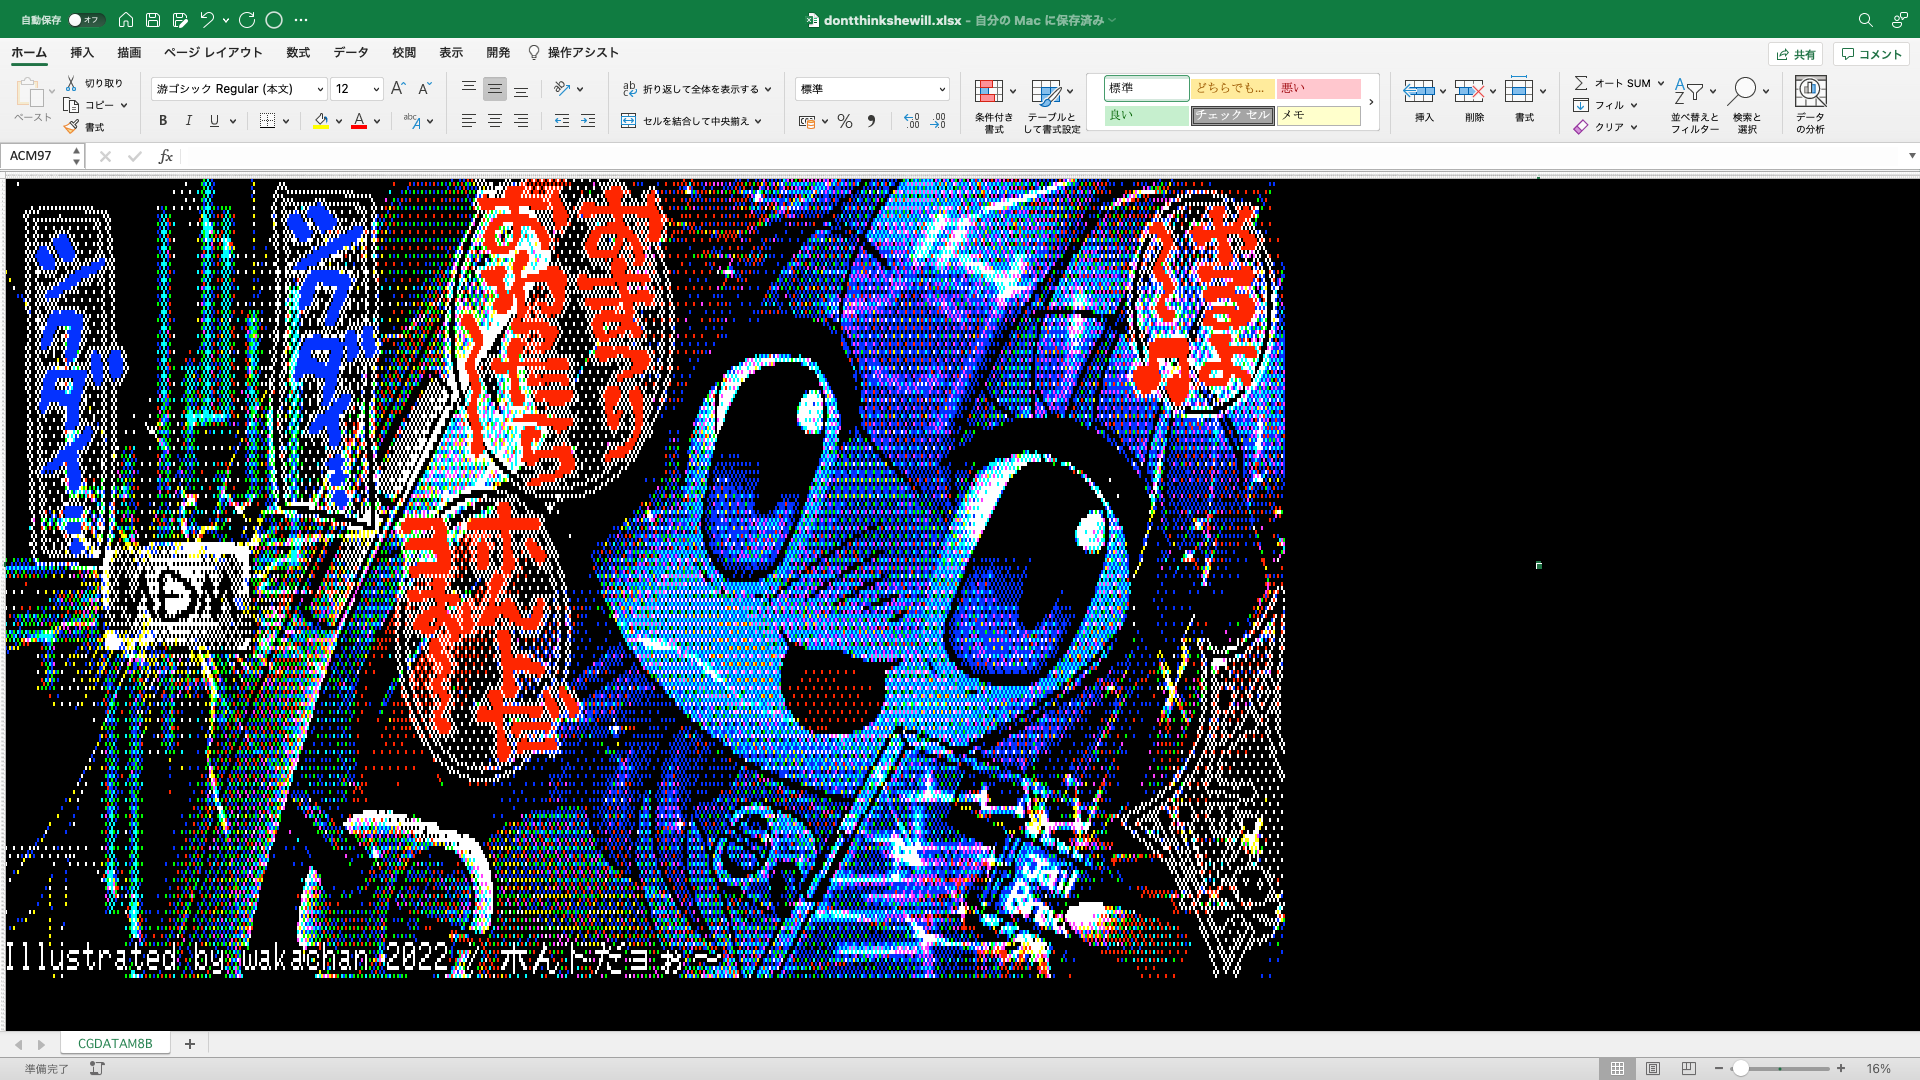The height and width of the screenshot is (1080, 1920).
Task: Decrease indent of cell
Action: pos(562,121)
